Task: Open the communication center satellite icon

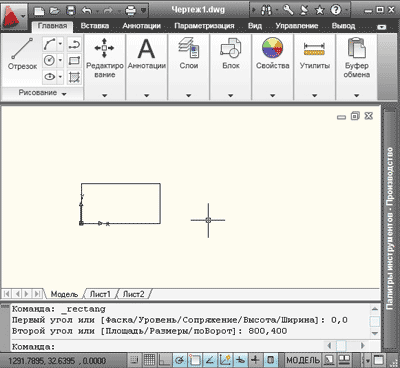Action: pyautogui.click(x=304, y=10)
